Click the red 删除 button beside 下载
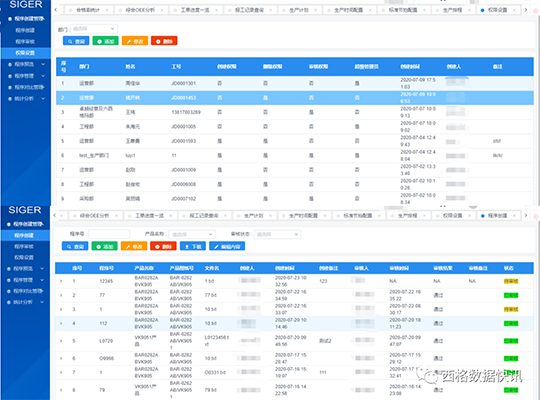 (163, 246)
